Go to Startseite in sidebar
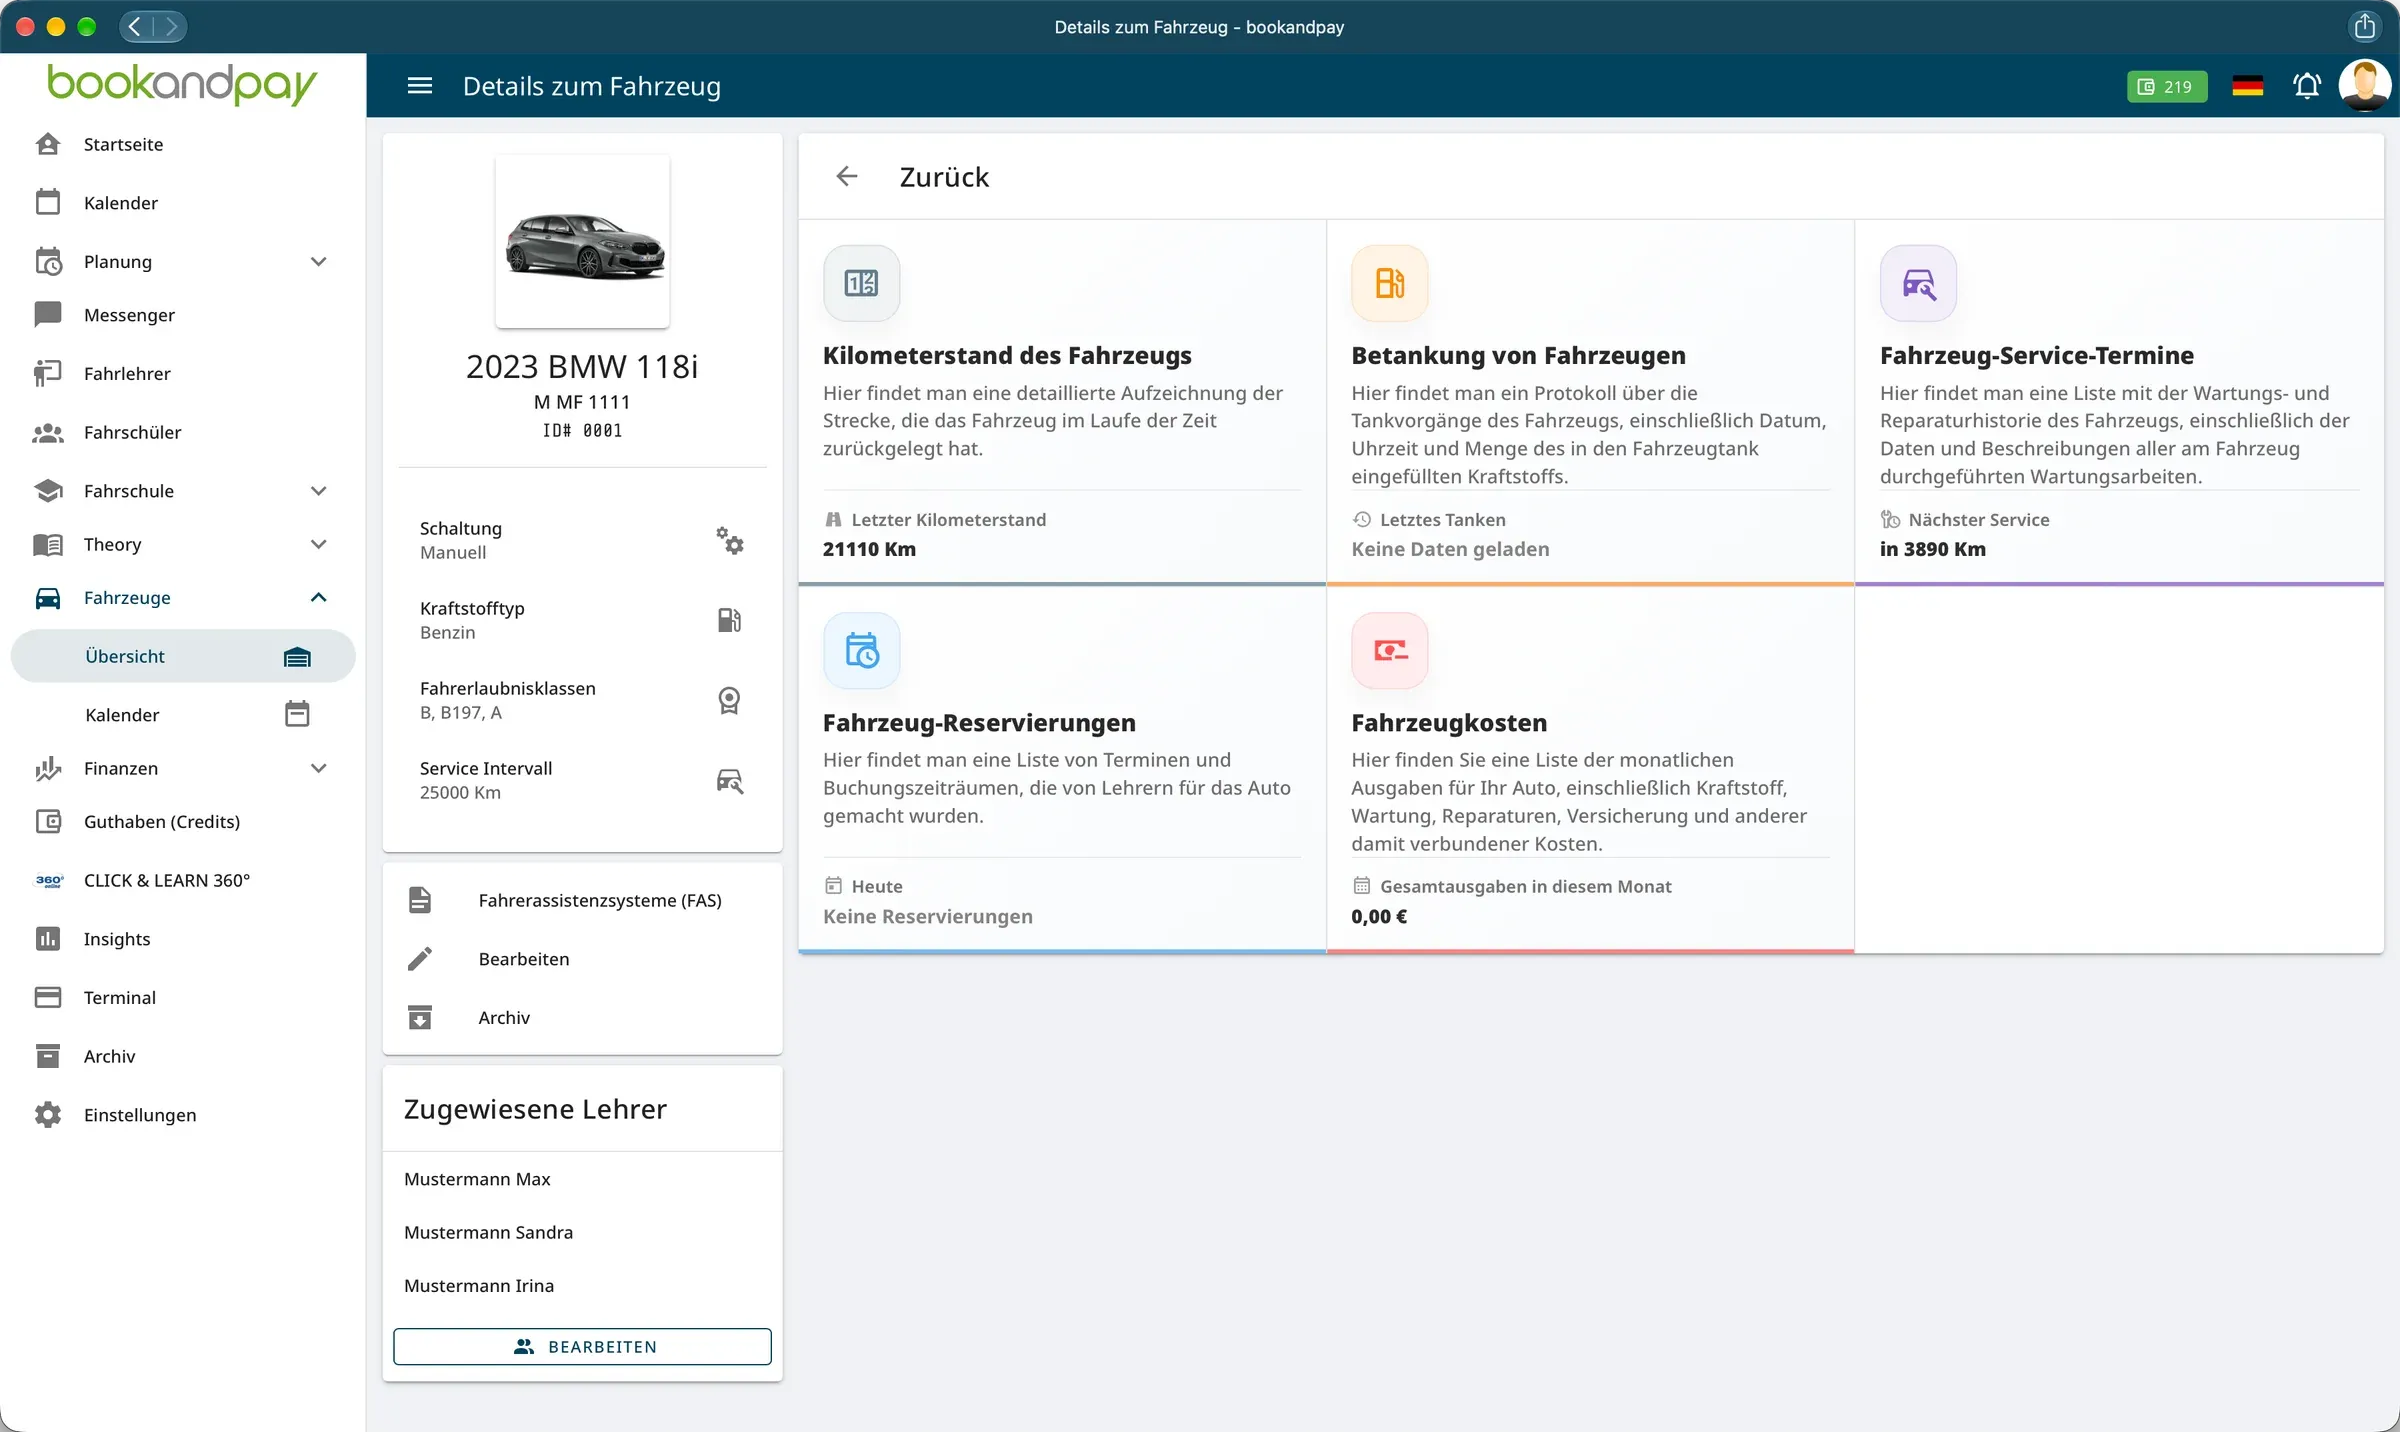 [183, 144]
